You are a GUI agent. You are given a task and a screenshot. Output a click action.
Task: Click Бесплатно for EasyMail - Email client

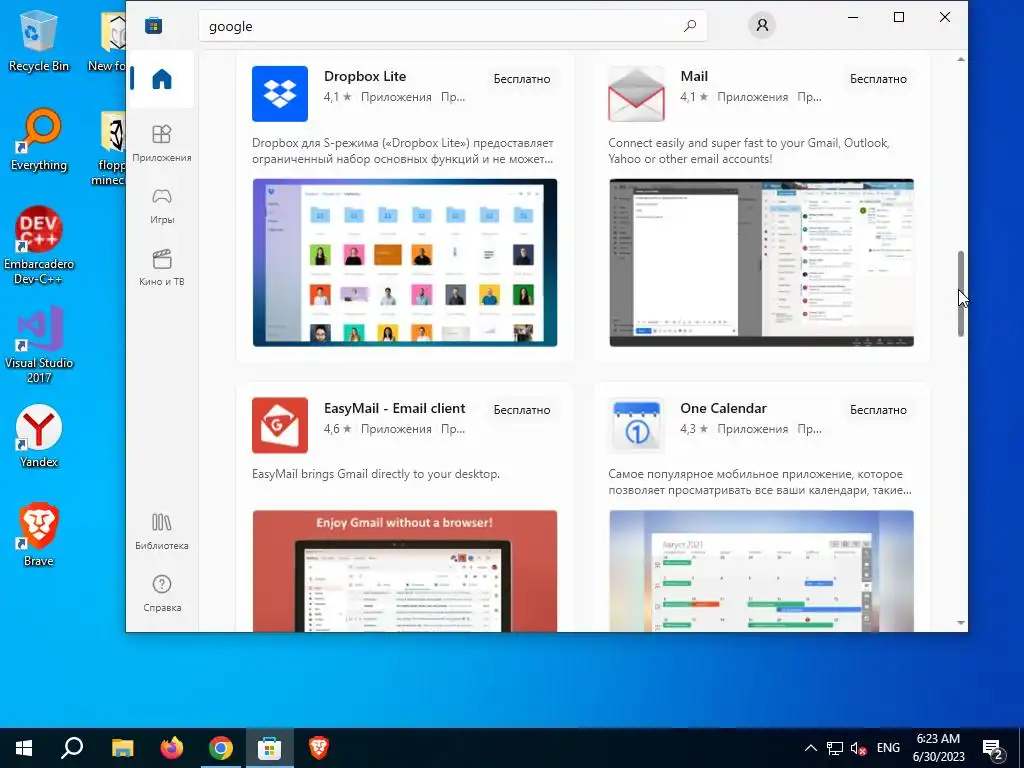[522, 410]
